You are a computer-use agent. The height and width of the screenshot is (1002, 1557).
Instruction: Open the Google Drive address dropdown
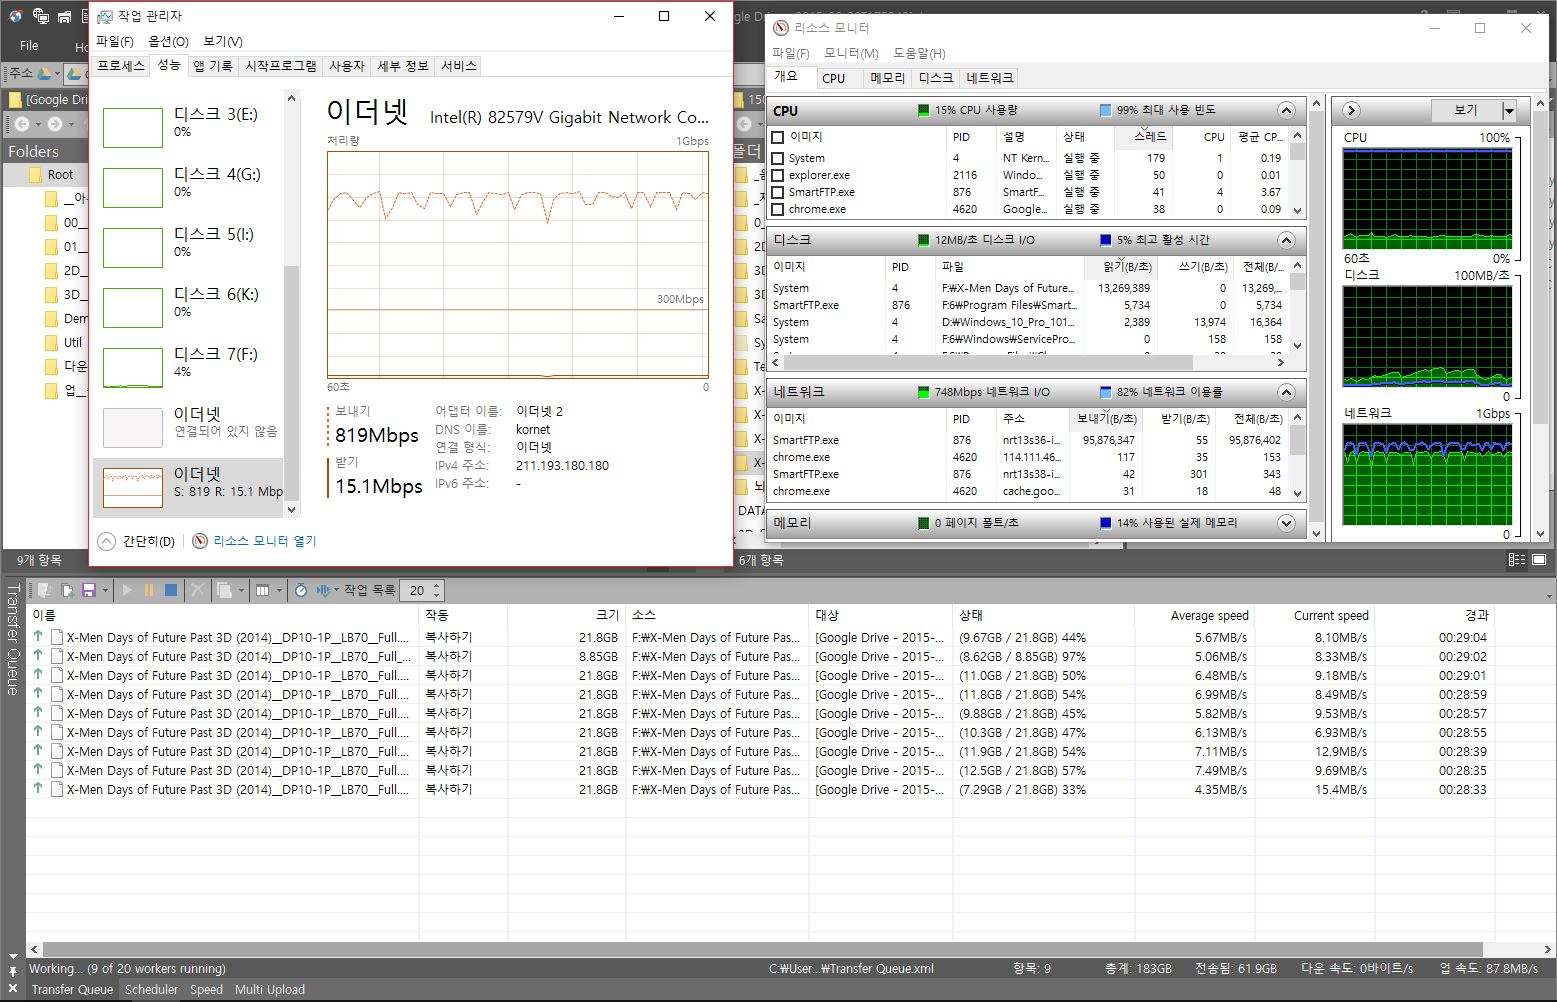57,73
